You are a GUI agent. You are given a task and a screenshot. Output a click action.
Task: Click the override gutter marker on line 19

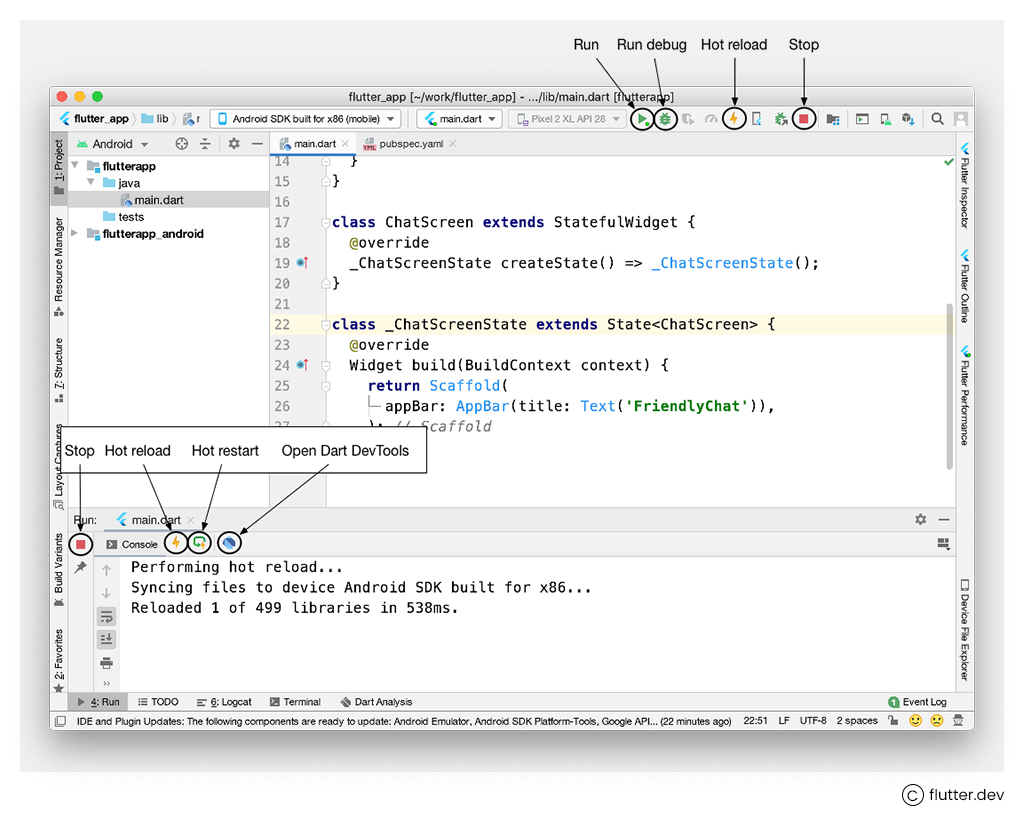tap(302, 262)
